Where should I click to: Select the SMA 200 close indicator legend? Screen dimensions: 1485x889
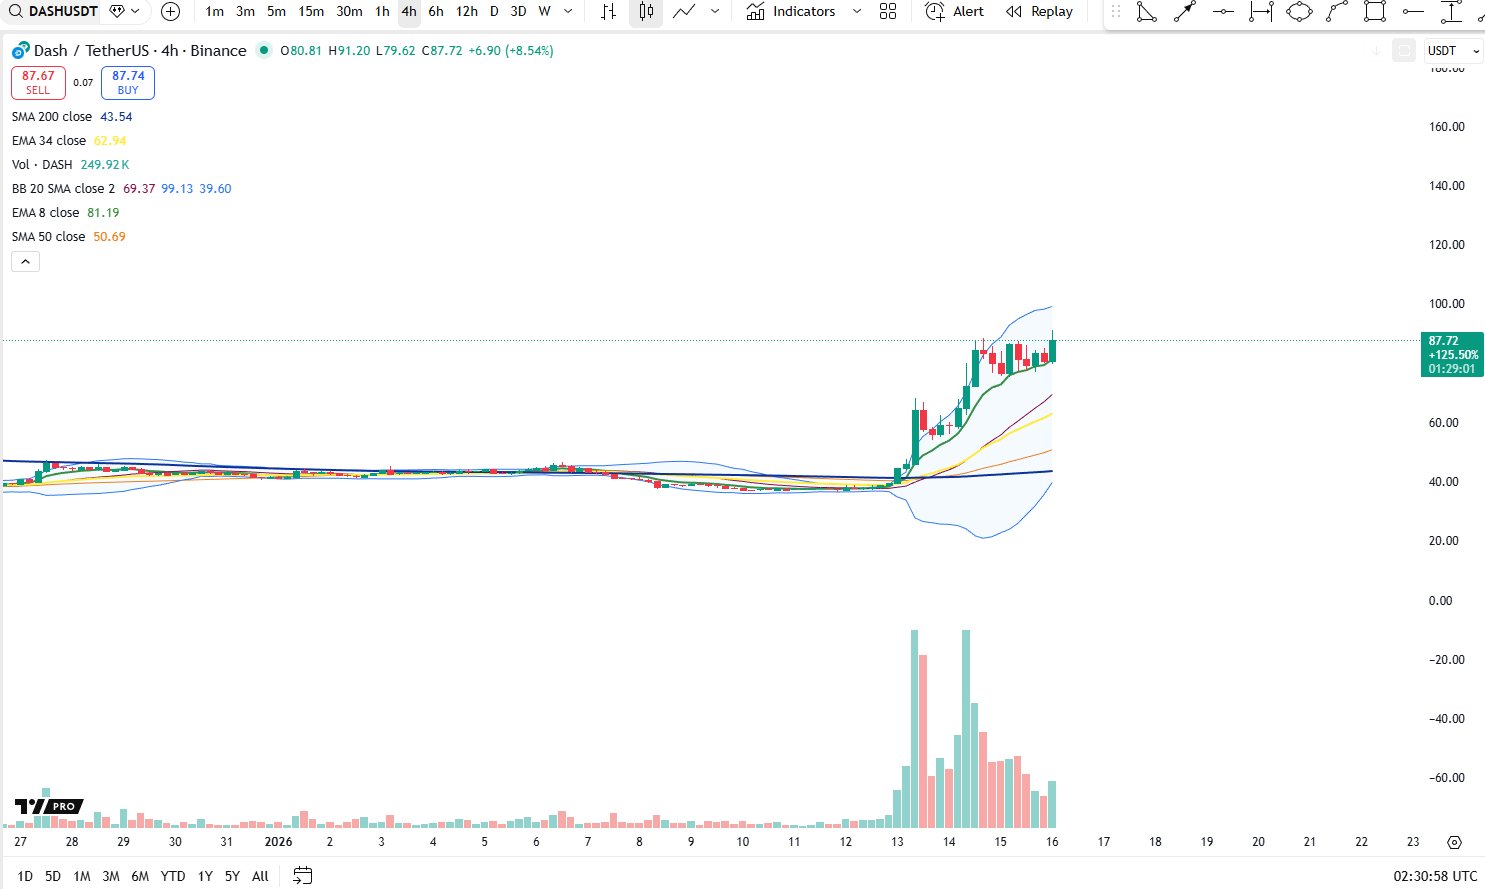(72, 117)
